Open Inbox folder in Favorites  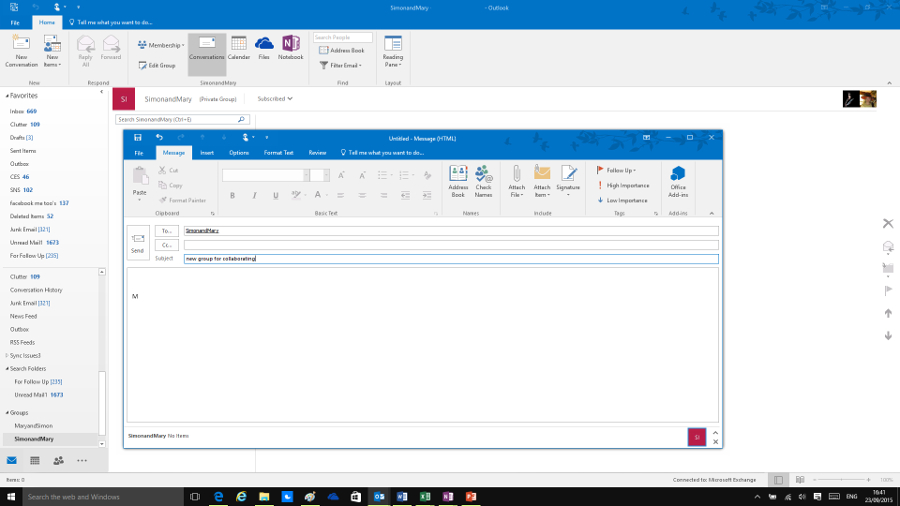coord(23,111)
